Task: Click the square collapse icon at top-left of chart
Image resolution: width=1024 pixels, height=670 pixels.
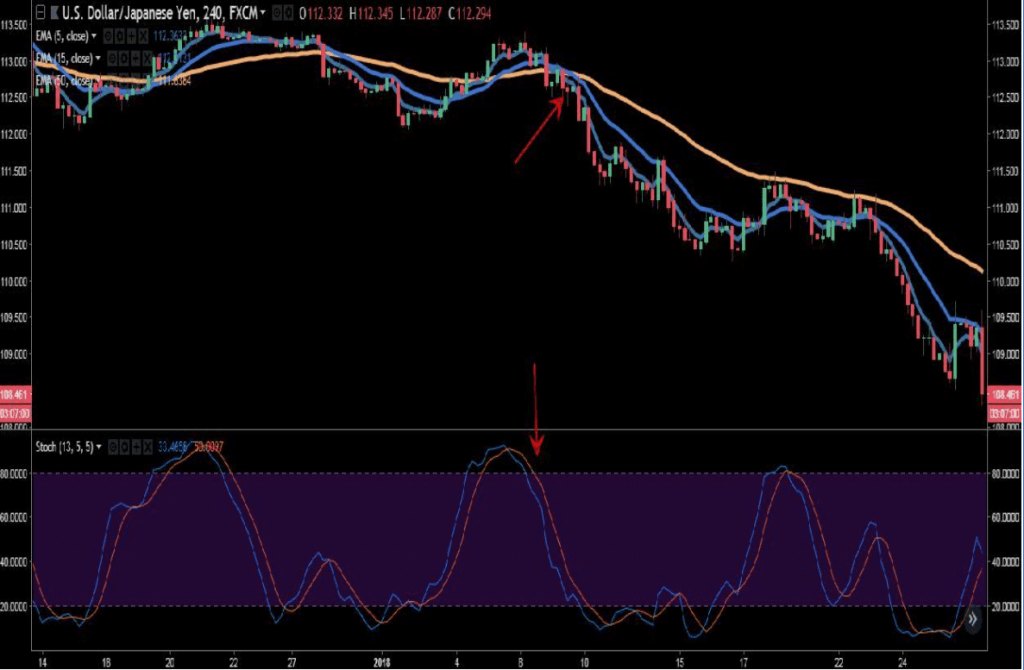Action: click(x=40, y=13)
